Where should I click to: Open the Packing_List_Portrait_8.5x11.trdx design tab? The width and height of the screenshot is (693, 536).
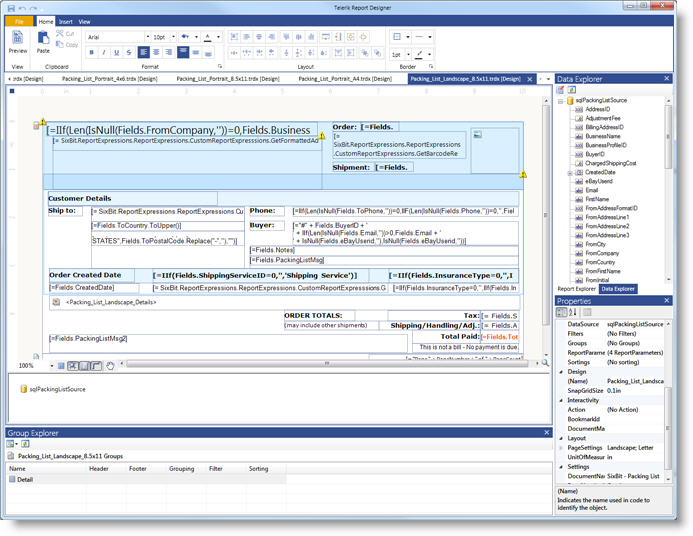[x=228, y=79]
